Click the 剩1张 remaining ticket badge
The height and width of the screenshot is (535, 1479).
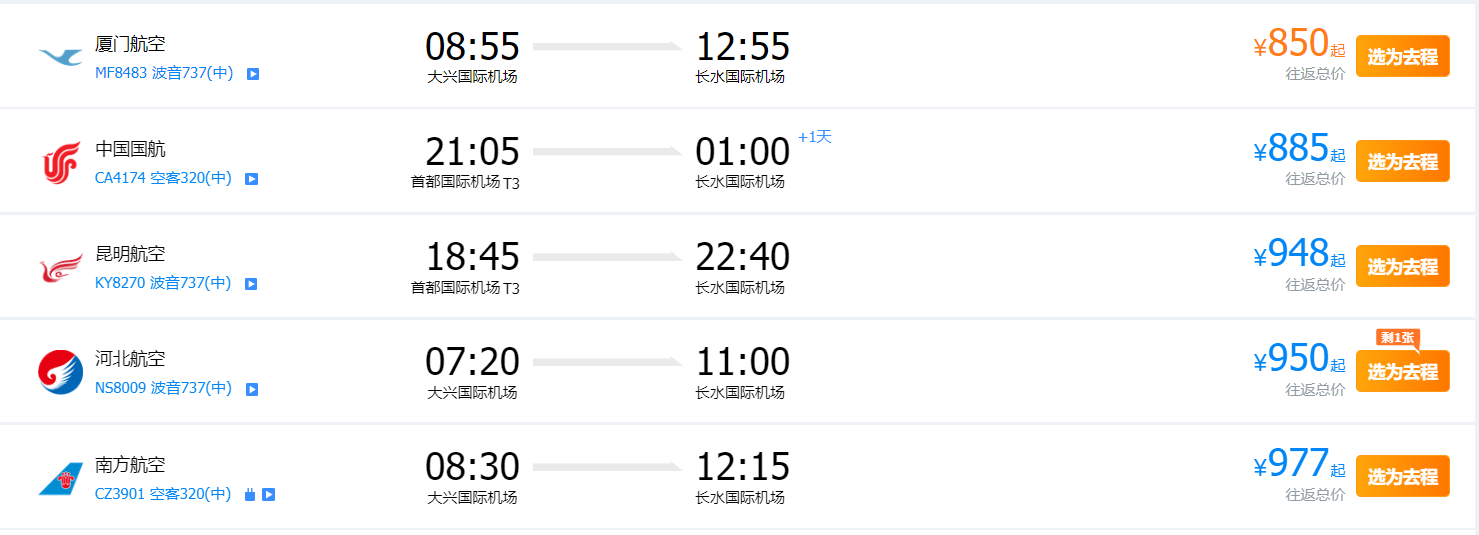click(1397, 338)
